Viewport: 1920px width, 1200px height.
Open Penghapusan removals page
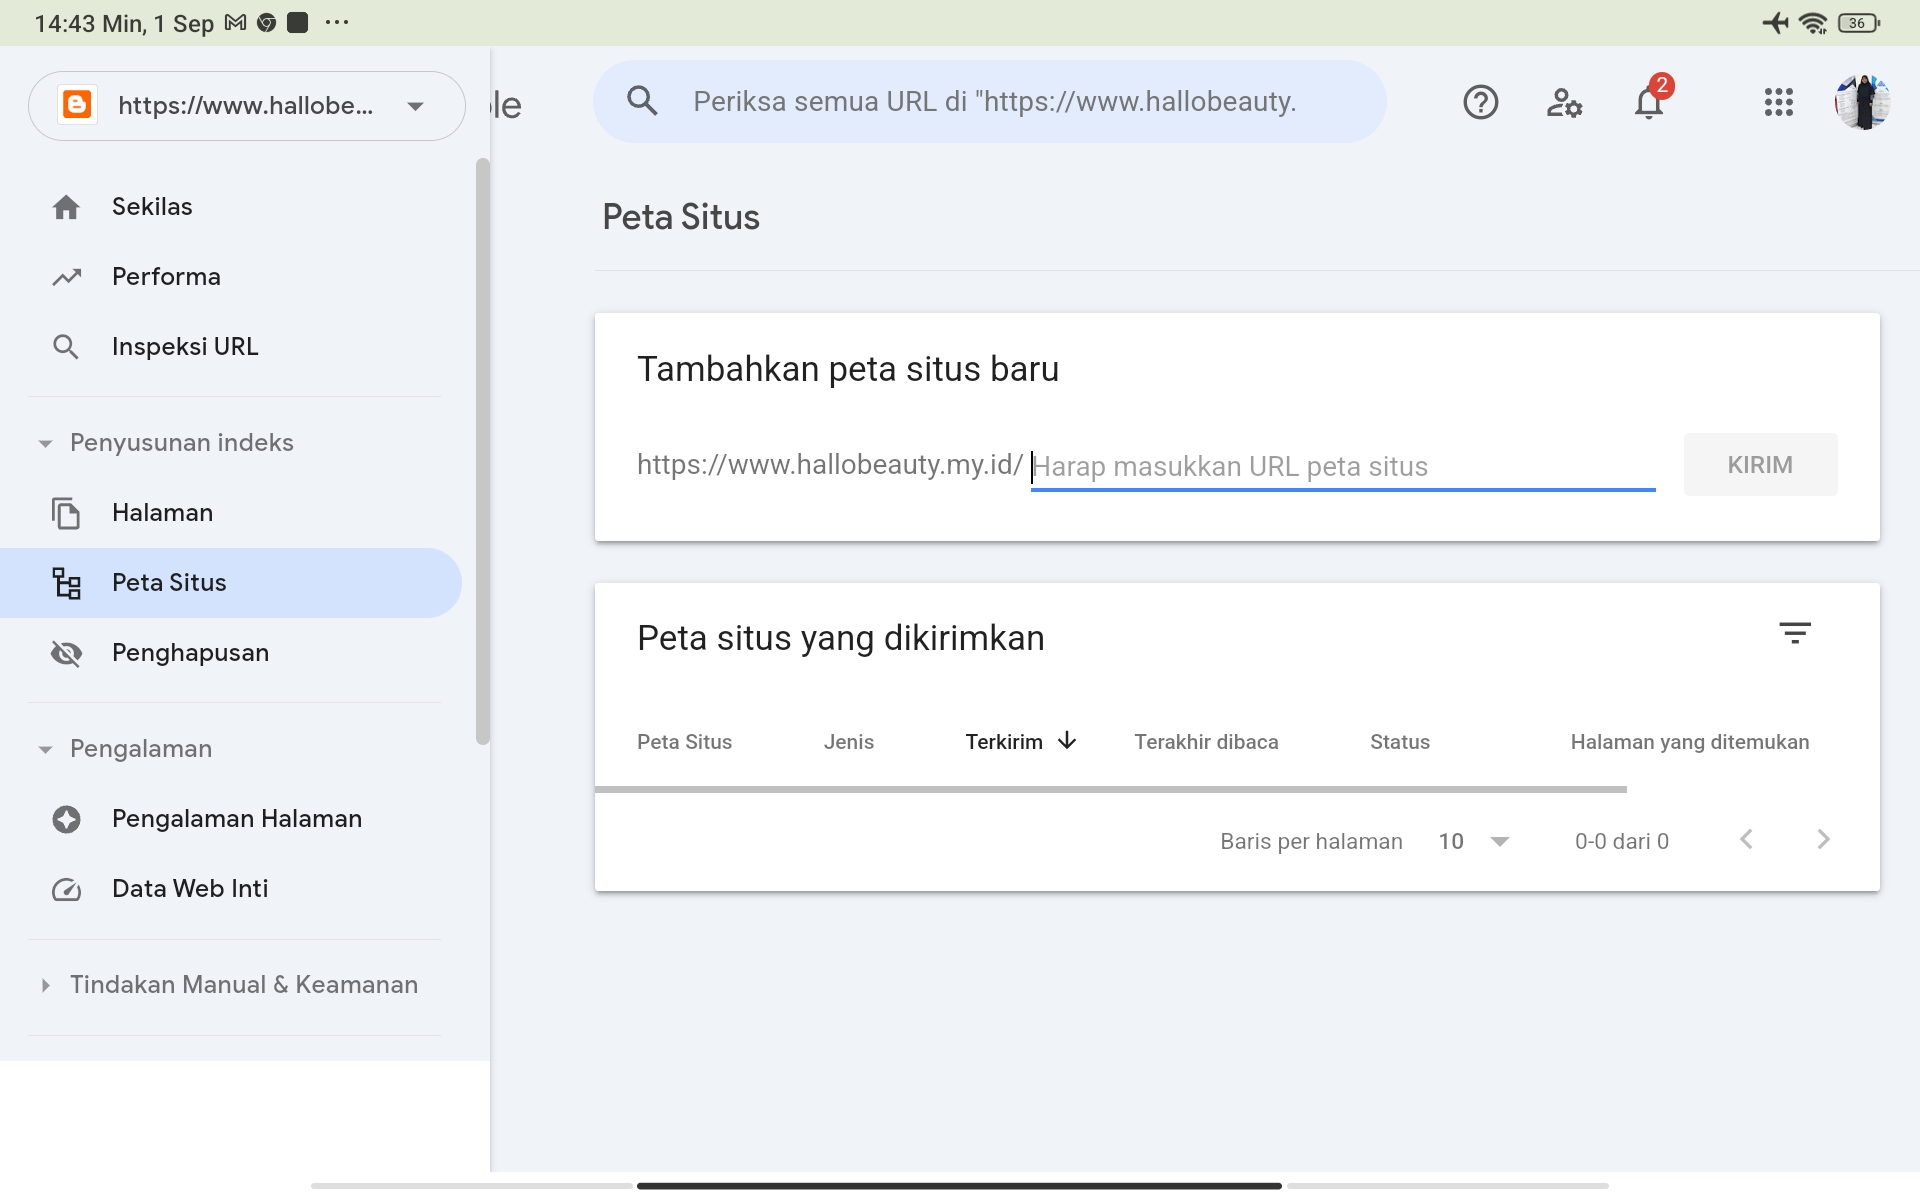(231, 653)
